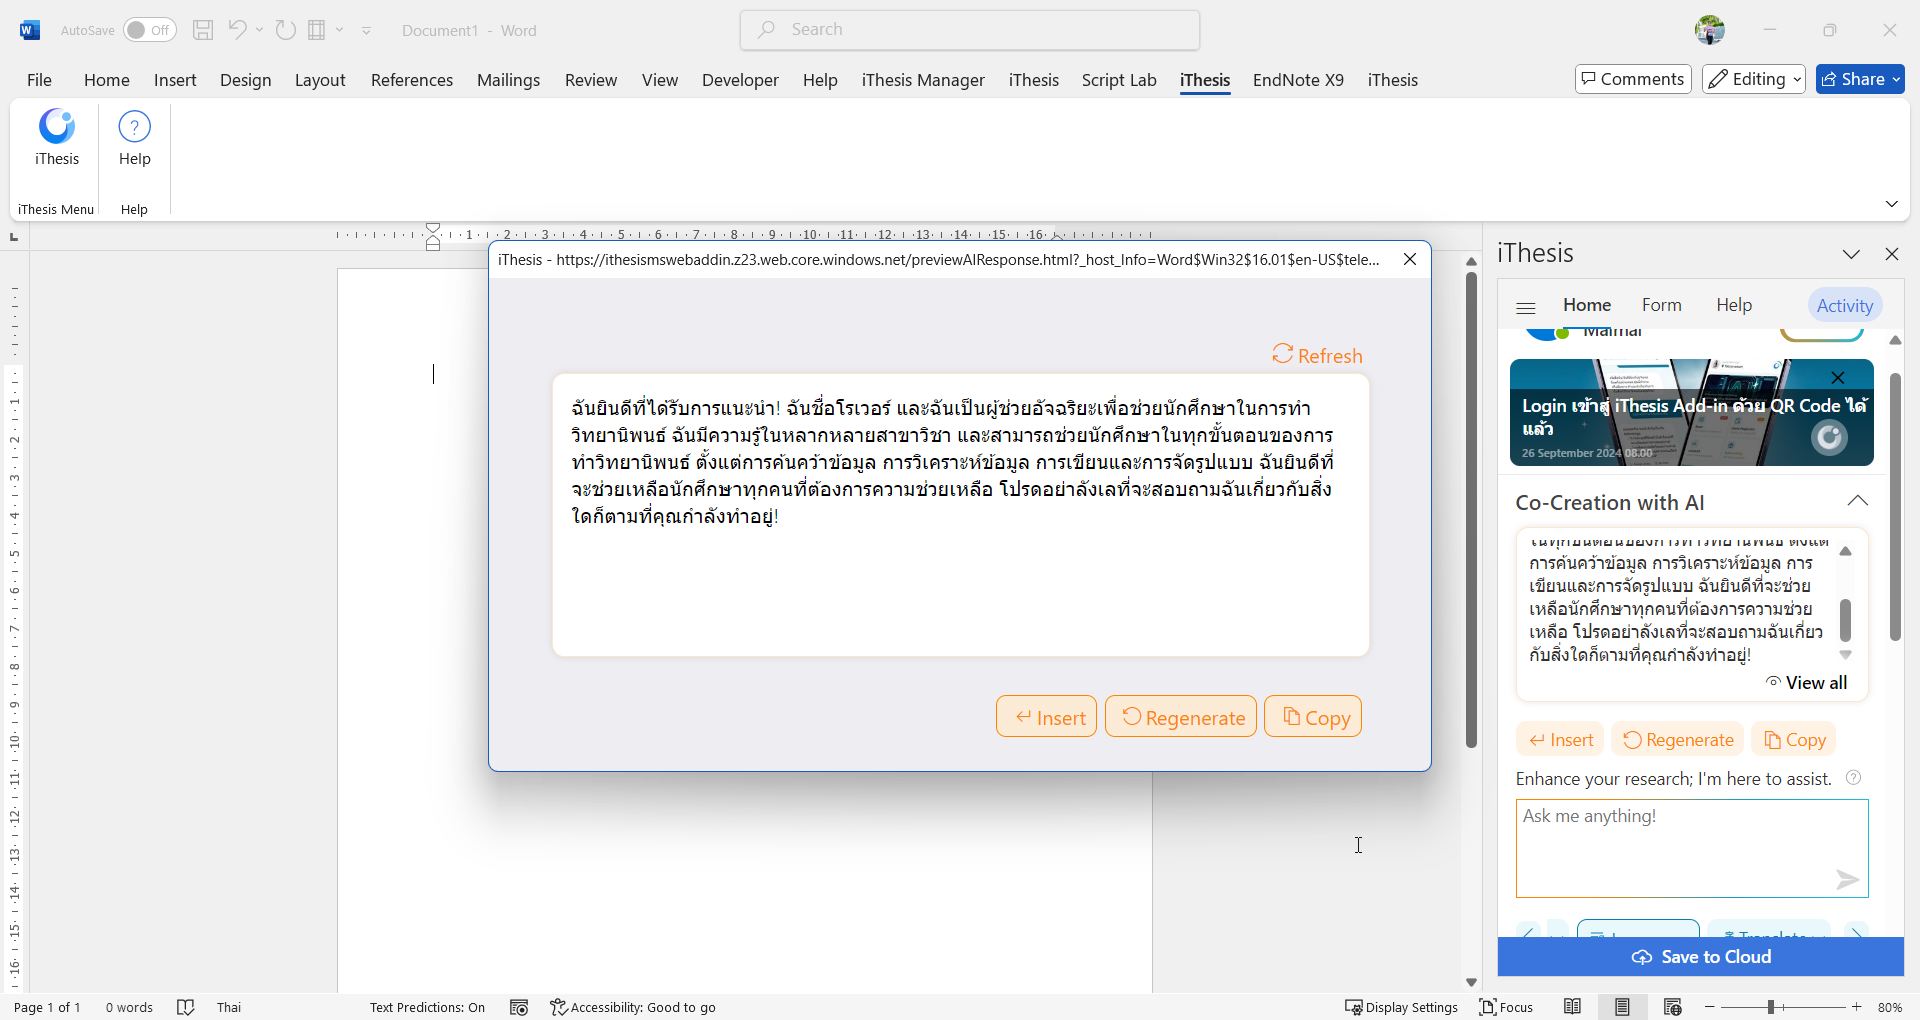Viewport: 1920px width, 1020px height.
Task: Click Regenerate in the iThesis side pane
Action: tap(1678, 740)
